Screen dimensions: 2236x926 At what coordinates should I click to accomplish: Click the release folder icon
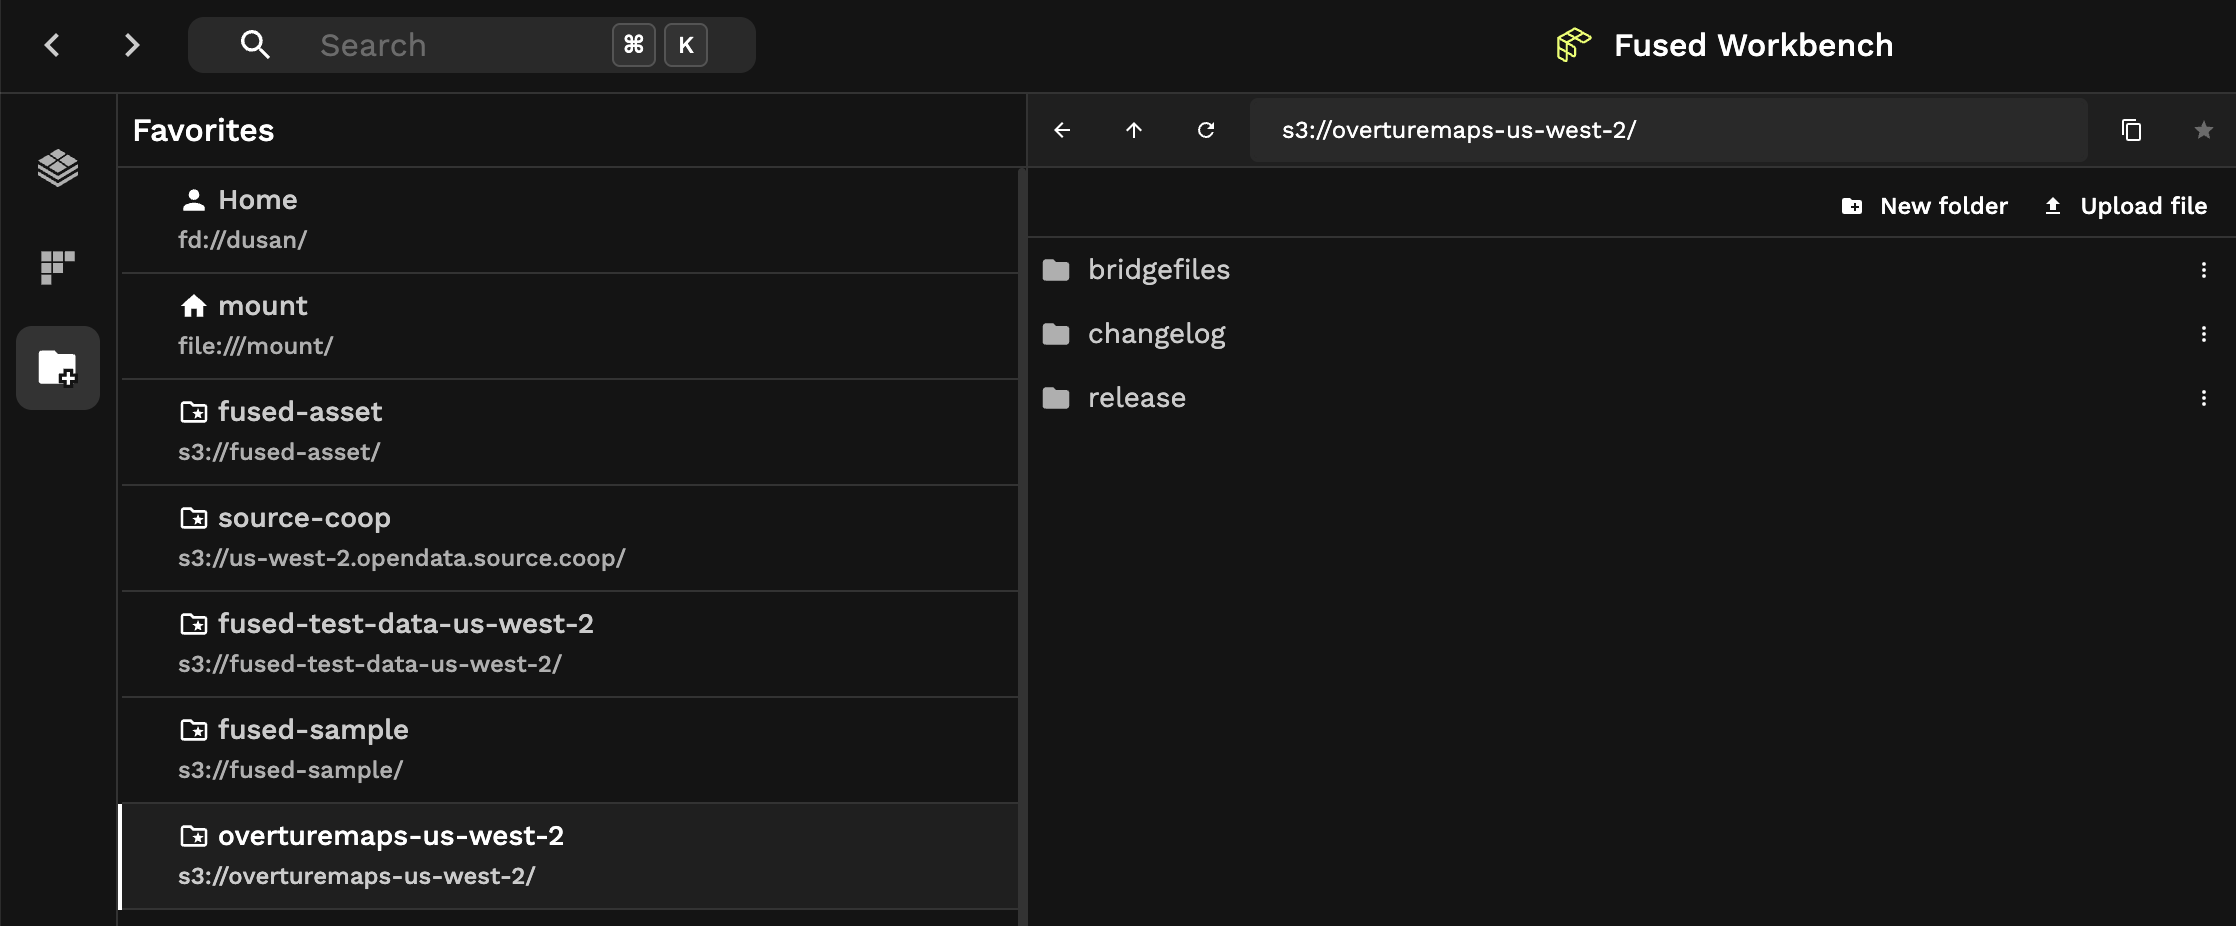[1056, 398]
